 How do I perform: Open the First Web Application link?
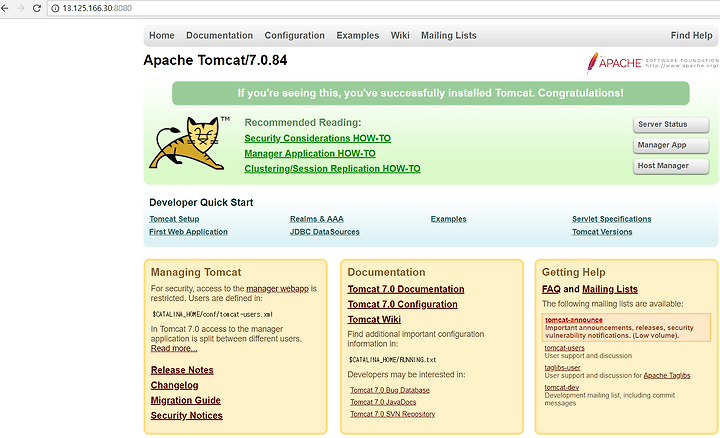(x=188, y=232)
